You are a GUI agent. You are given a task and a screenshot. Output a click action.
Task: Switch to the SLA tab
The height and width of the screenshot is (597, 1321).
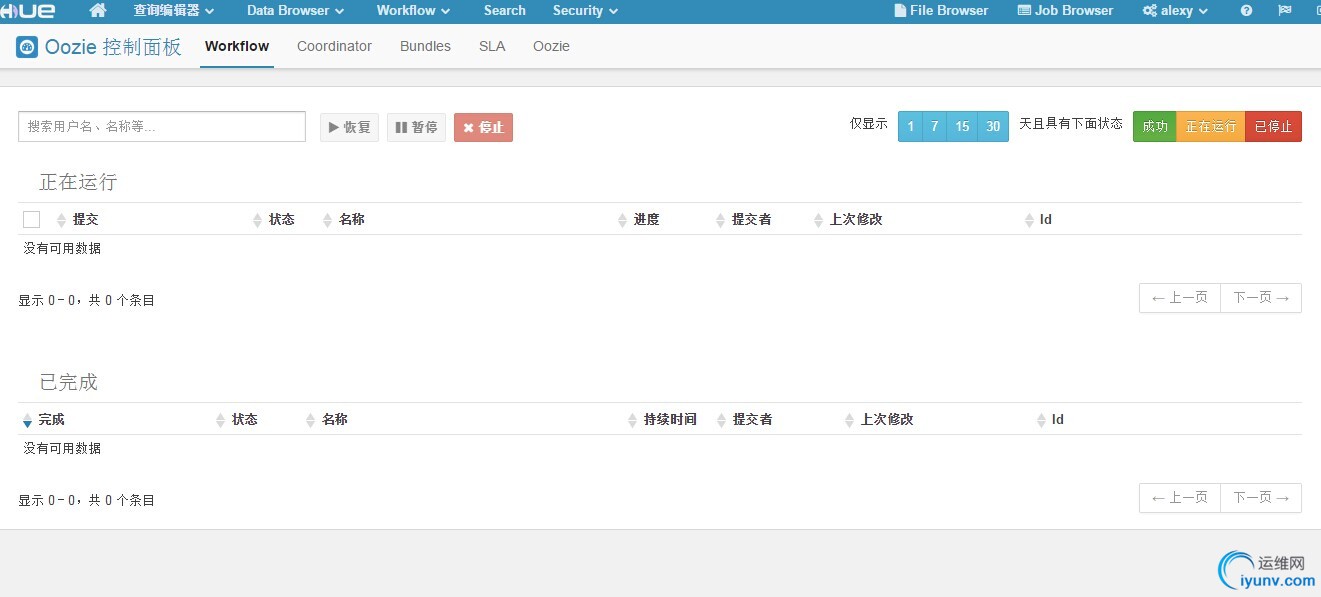[492, 47]
